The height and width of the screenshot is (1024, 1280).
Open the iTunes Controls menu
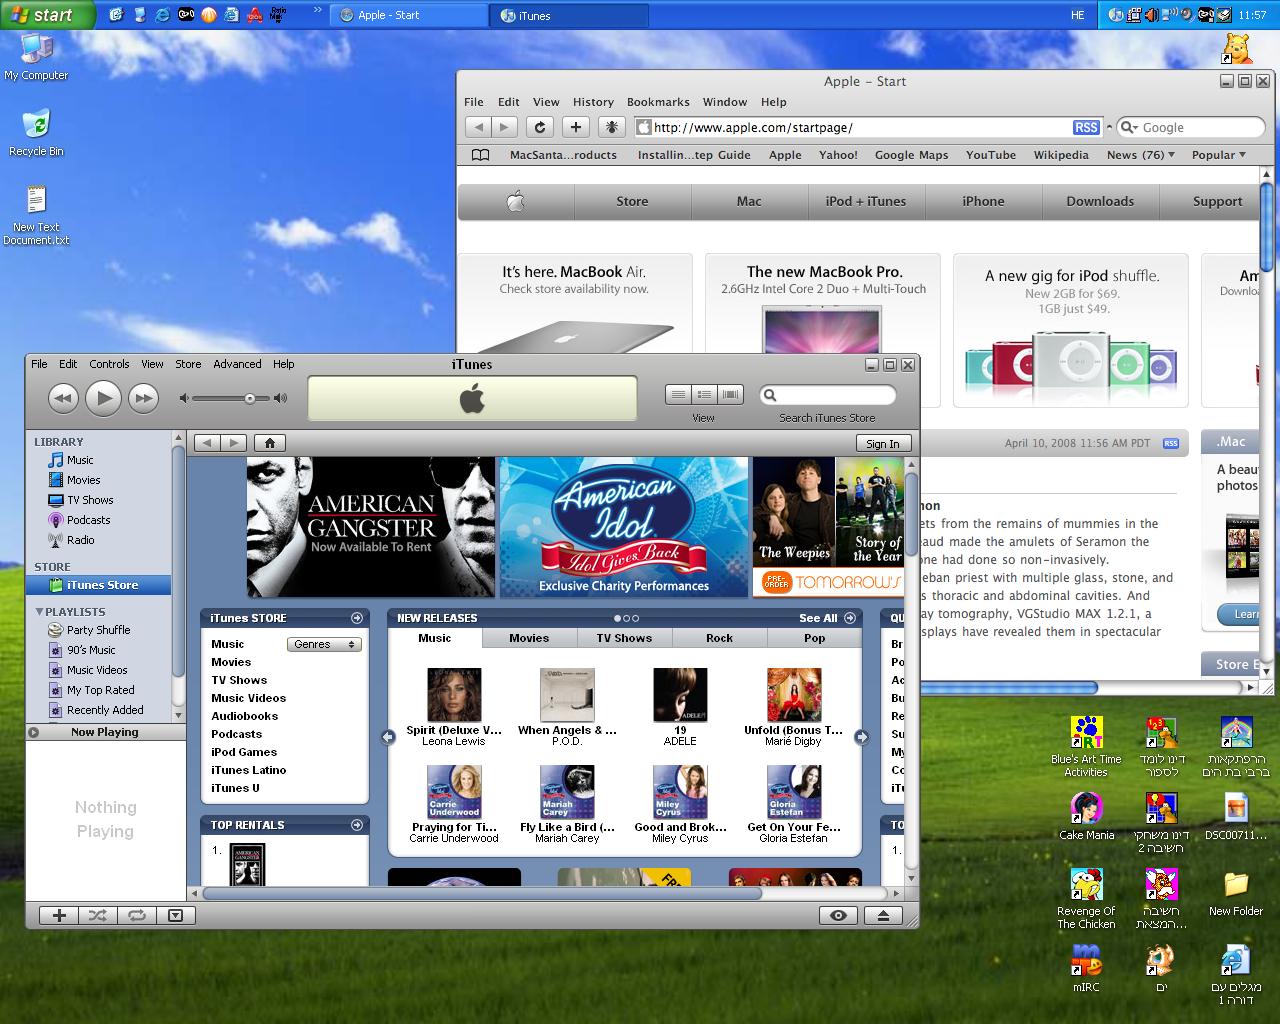tap(109, 364)
